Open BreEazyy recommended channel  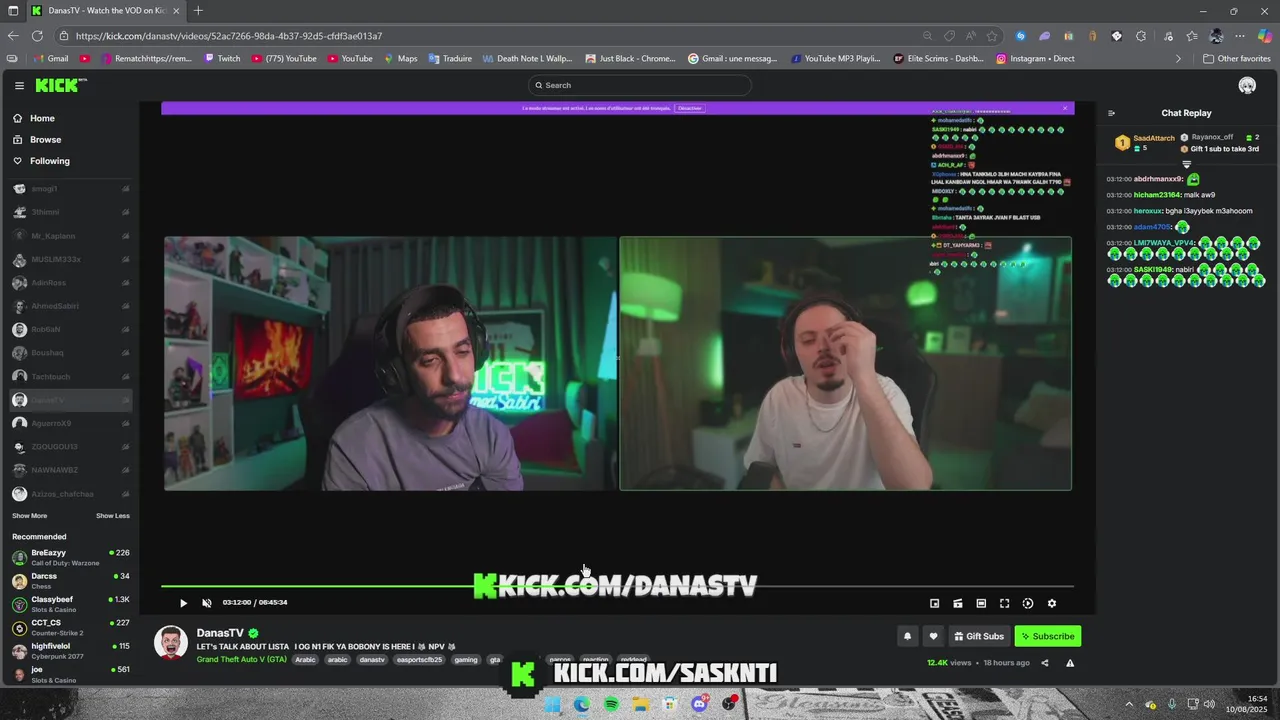click(70, 557)
